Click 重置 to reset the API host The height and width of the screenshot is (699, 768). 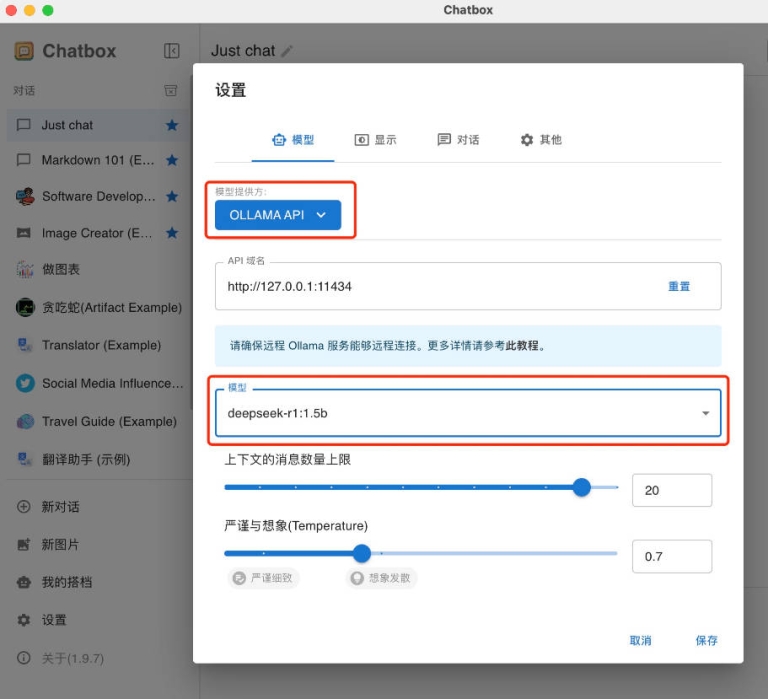point(679,286)
